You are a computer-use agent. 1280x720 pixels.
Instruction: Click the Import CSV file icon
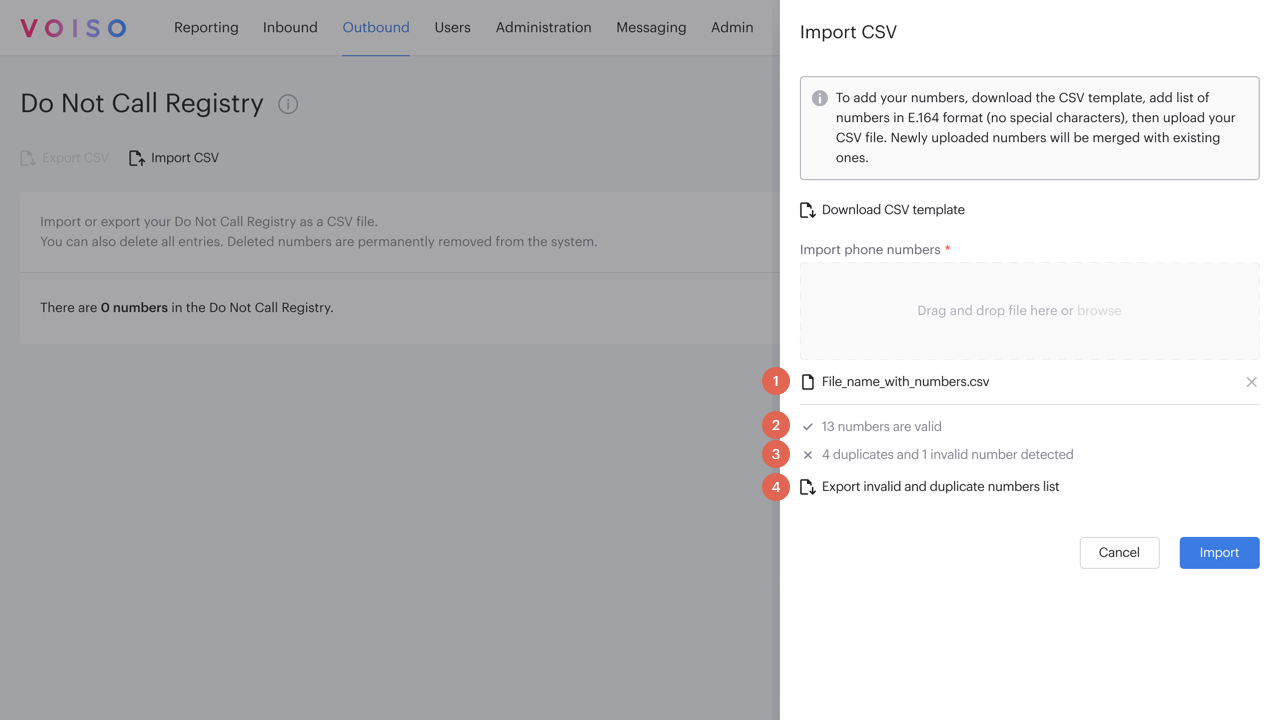click(x=135, y=157)
